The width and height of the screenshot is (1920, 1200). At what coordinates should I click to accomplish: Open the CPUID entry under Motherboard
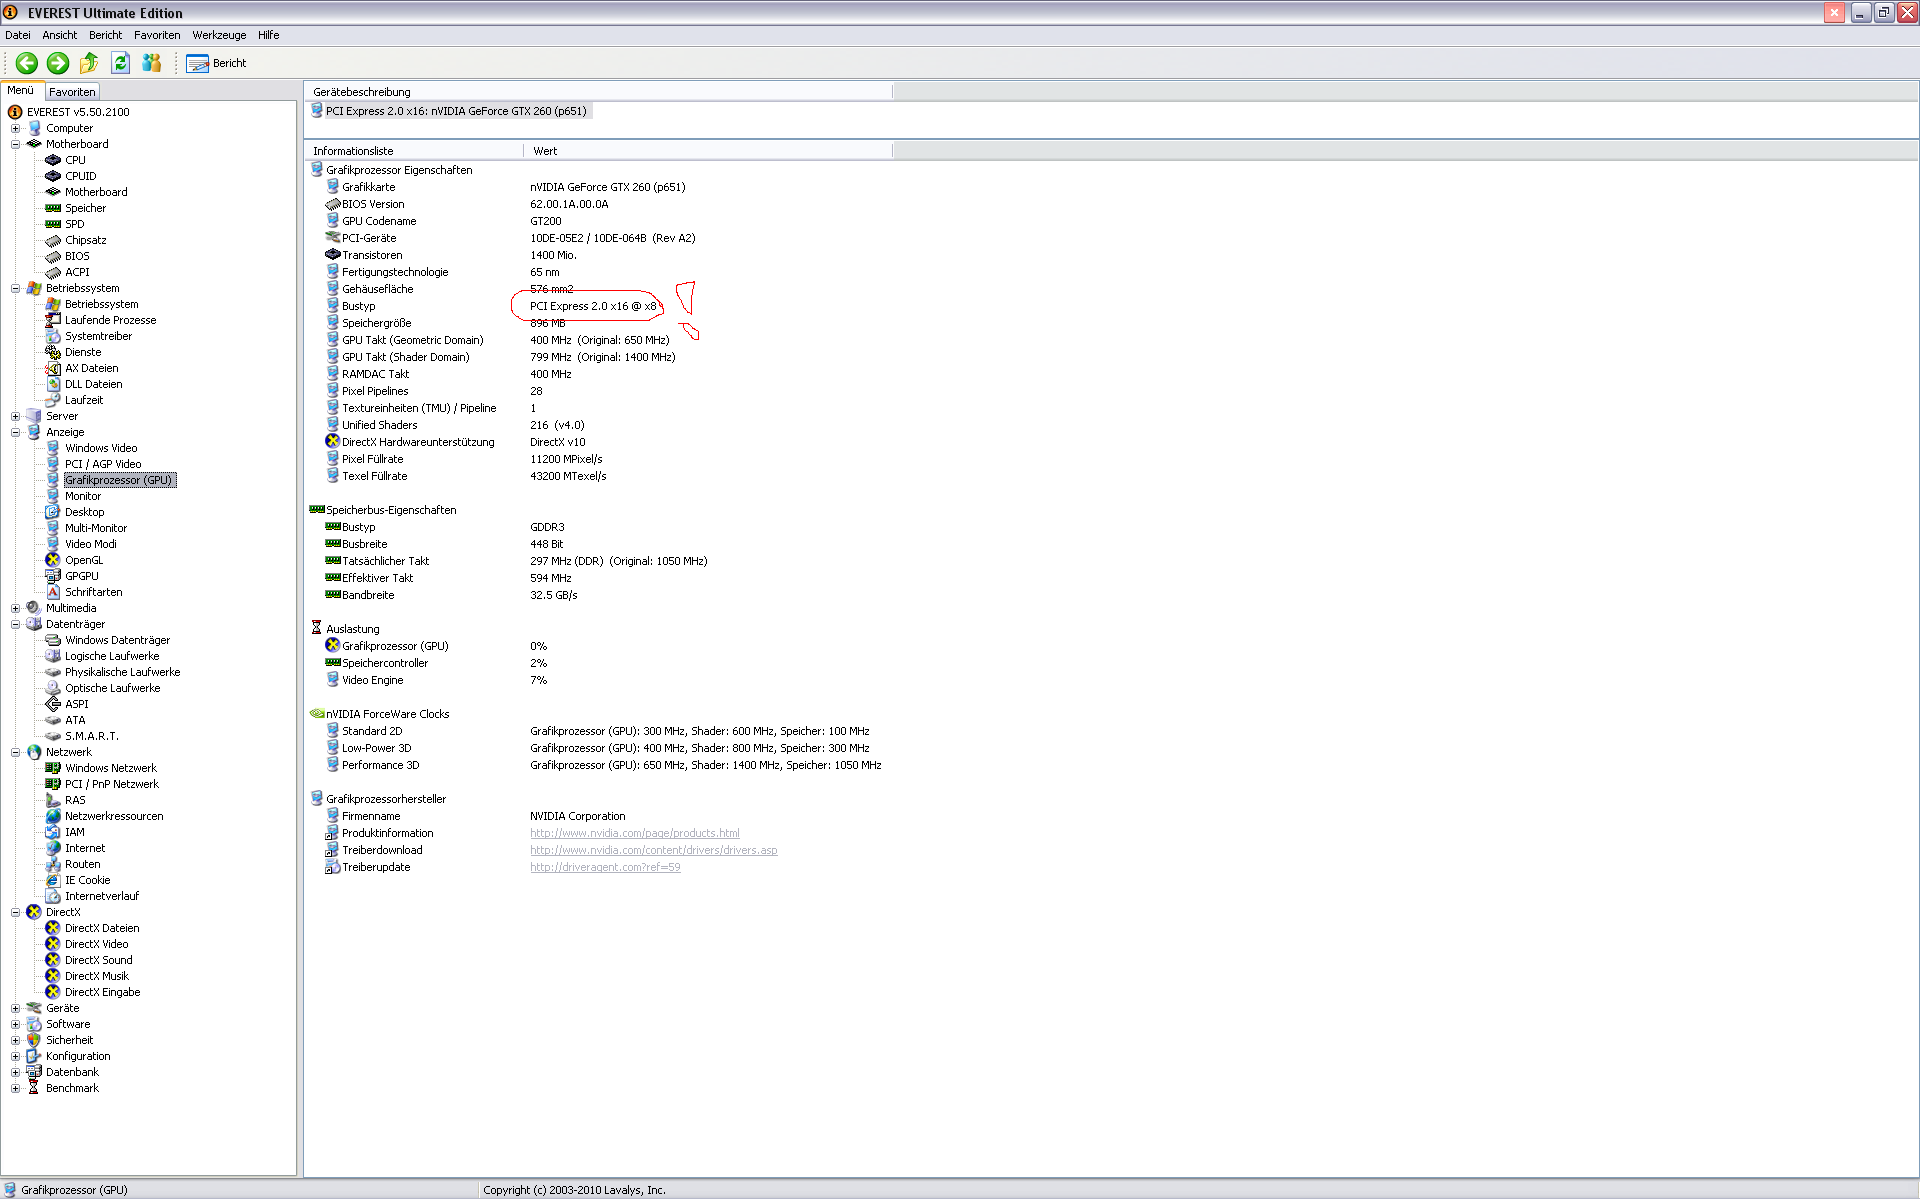click(x=80, y=176)
